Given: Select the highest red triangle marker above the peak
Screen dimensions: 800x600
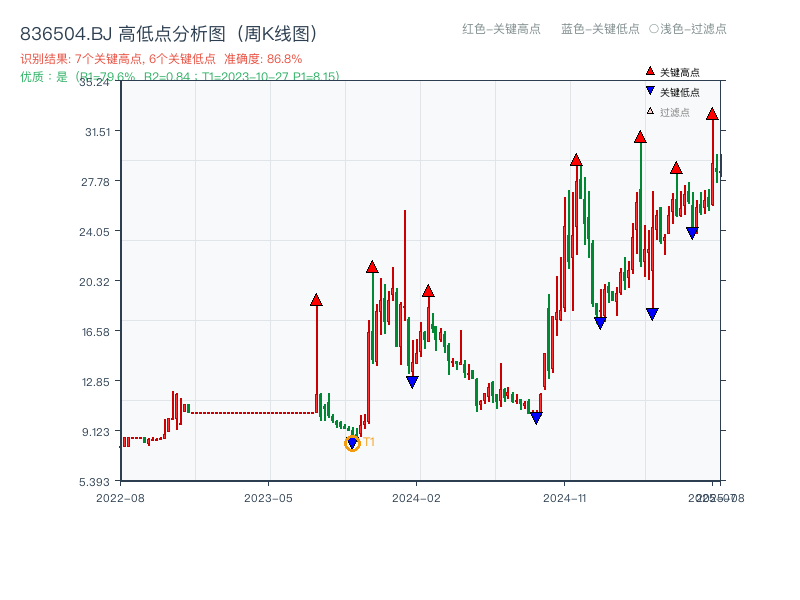Looking at the screenshot, I should (712, 115).
